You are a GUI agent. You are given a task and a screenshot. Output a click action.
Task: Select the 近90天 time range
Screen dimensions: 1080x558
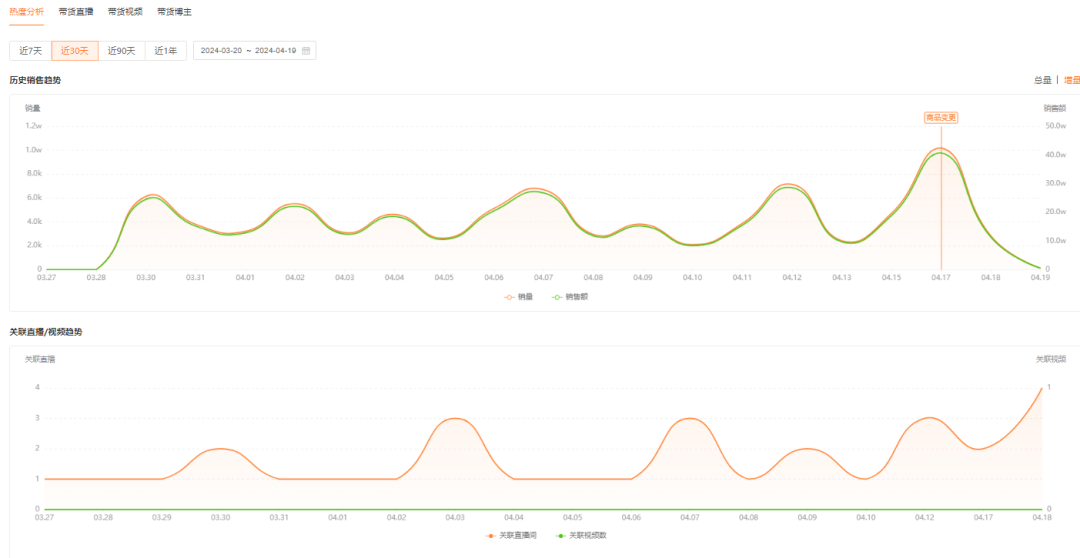coord(121,51)
